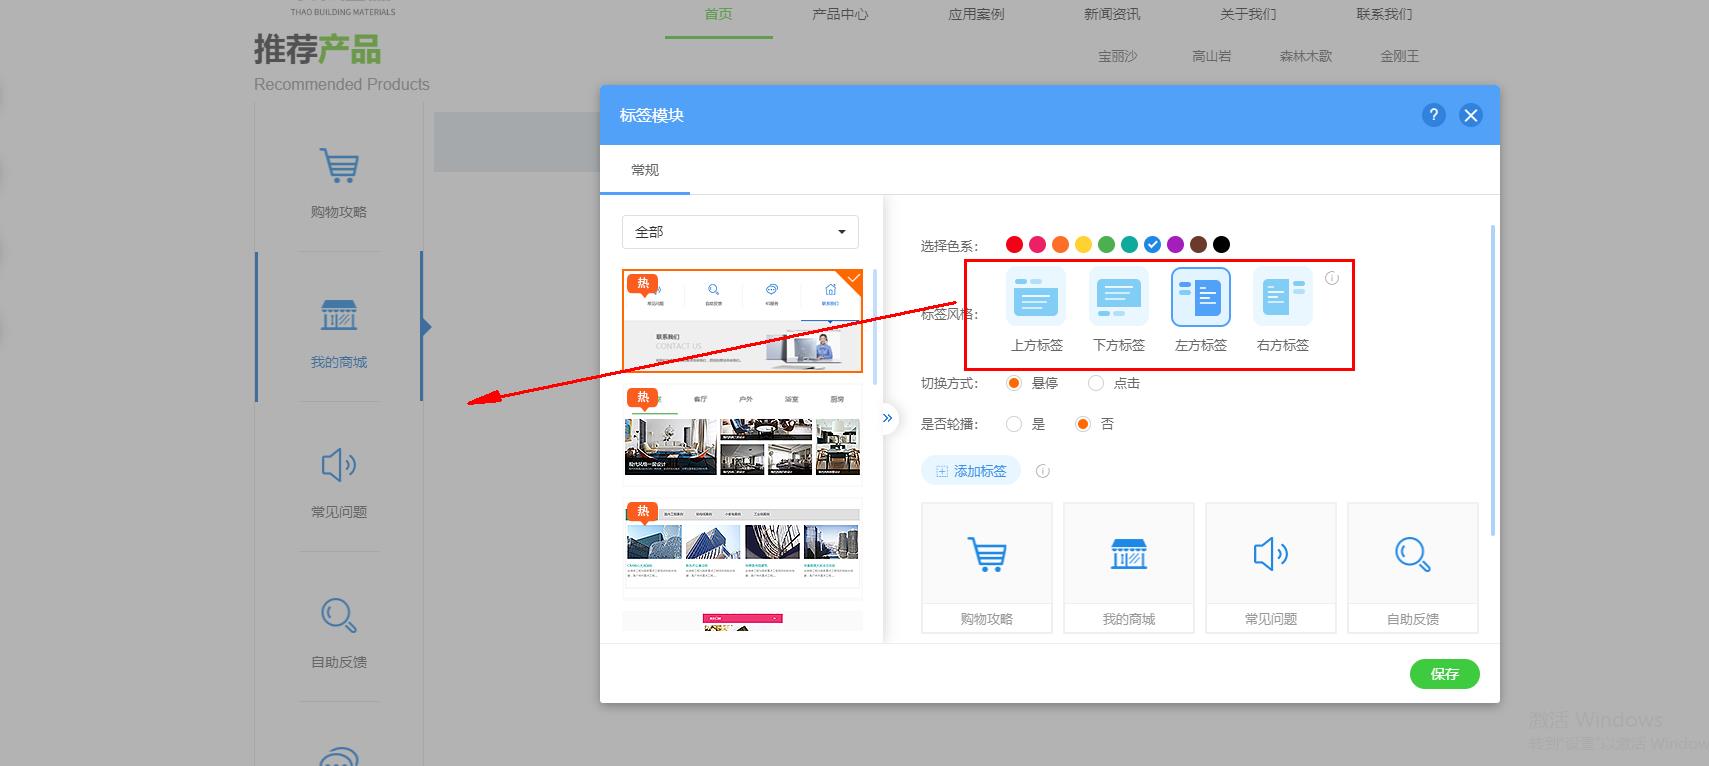Screen dimensions: 1709x766
Task: Select the third template with building photos
Action: tap(742, 548)
